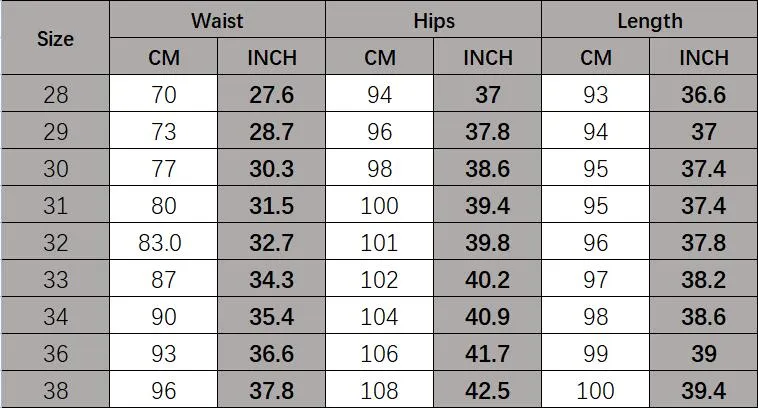Viewport: 758px width, 408px height.
Task: Click size 28 row label
Action: pos(55,93)
